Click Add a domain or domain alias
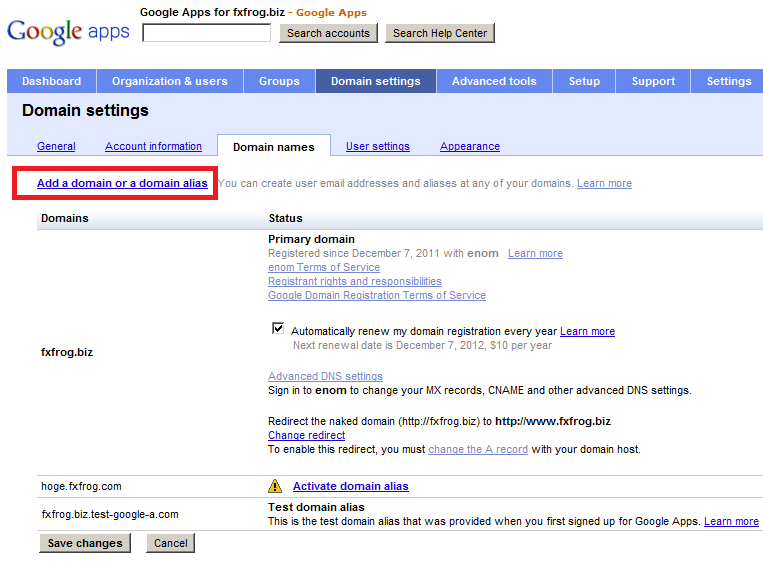This screenshot has height=571, width=763. 122,183
